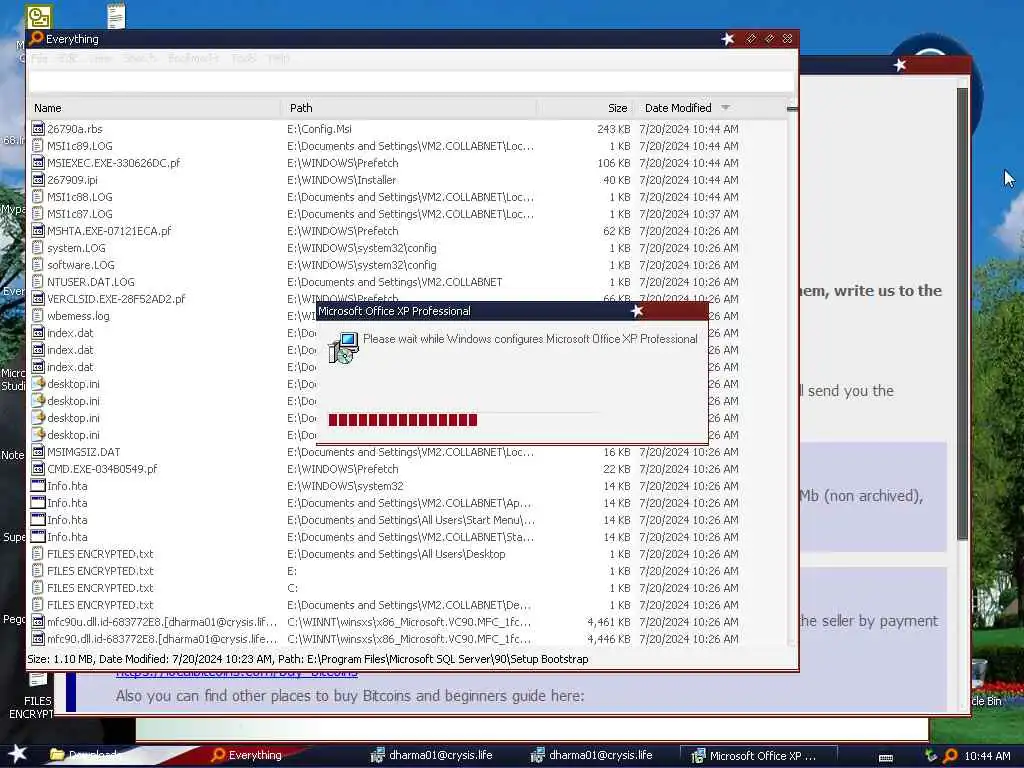Click the star button in Everything title bar
1024x768 pixels.
pyautogui.click(x=728, y=39)
